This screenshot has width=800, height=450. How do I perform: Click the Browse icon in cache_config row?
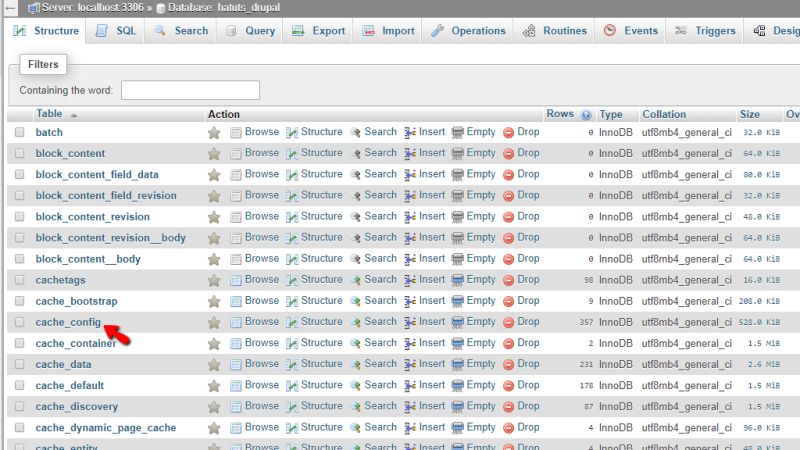(x=236, y=322)
